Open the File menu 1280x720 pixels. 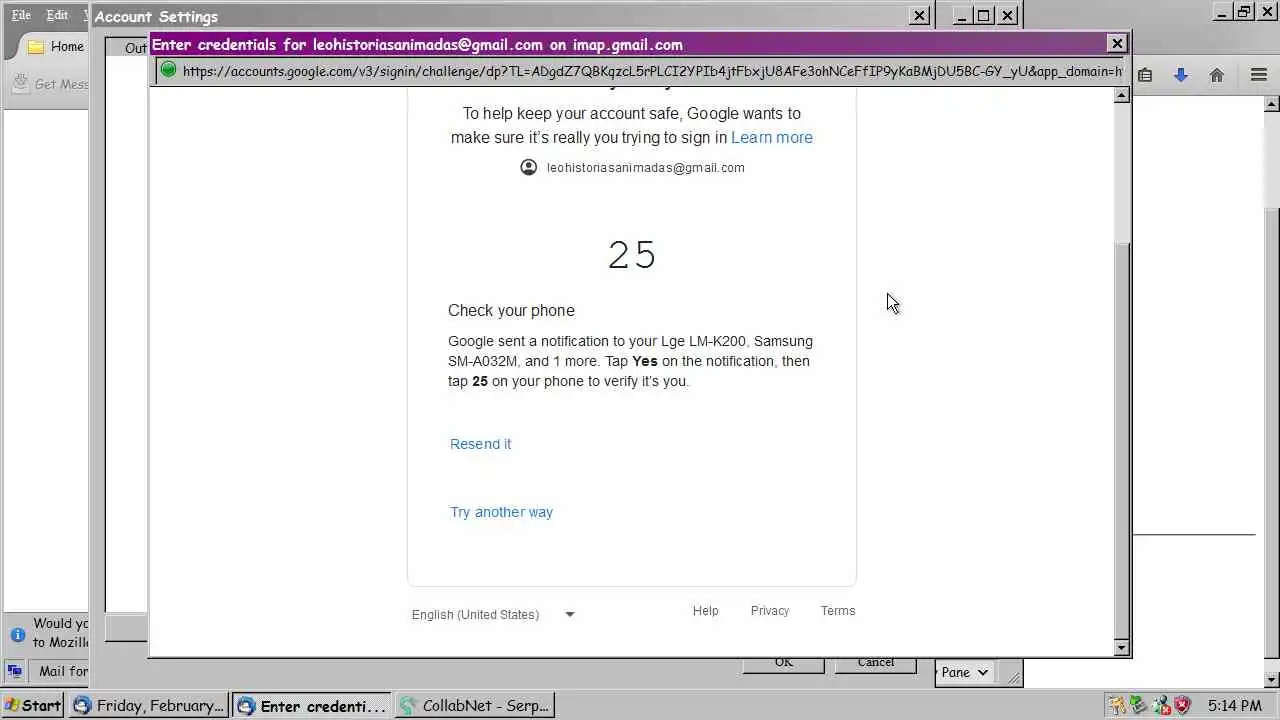21,15
